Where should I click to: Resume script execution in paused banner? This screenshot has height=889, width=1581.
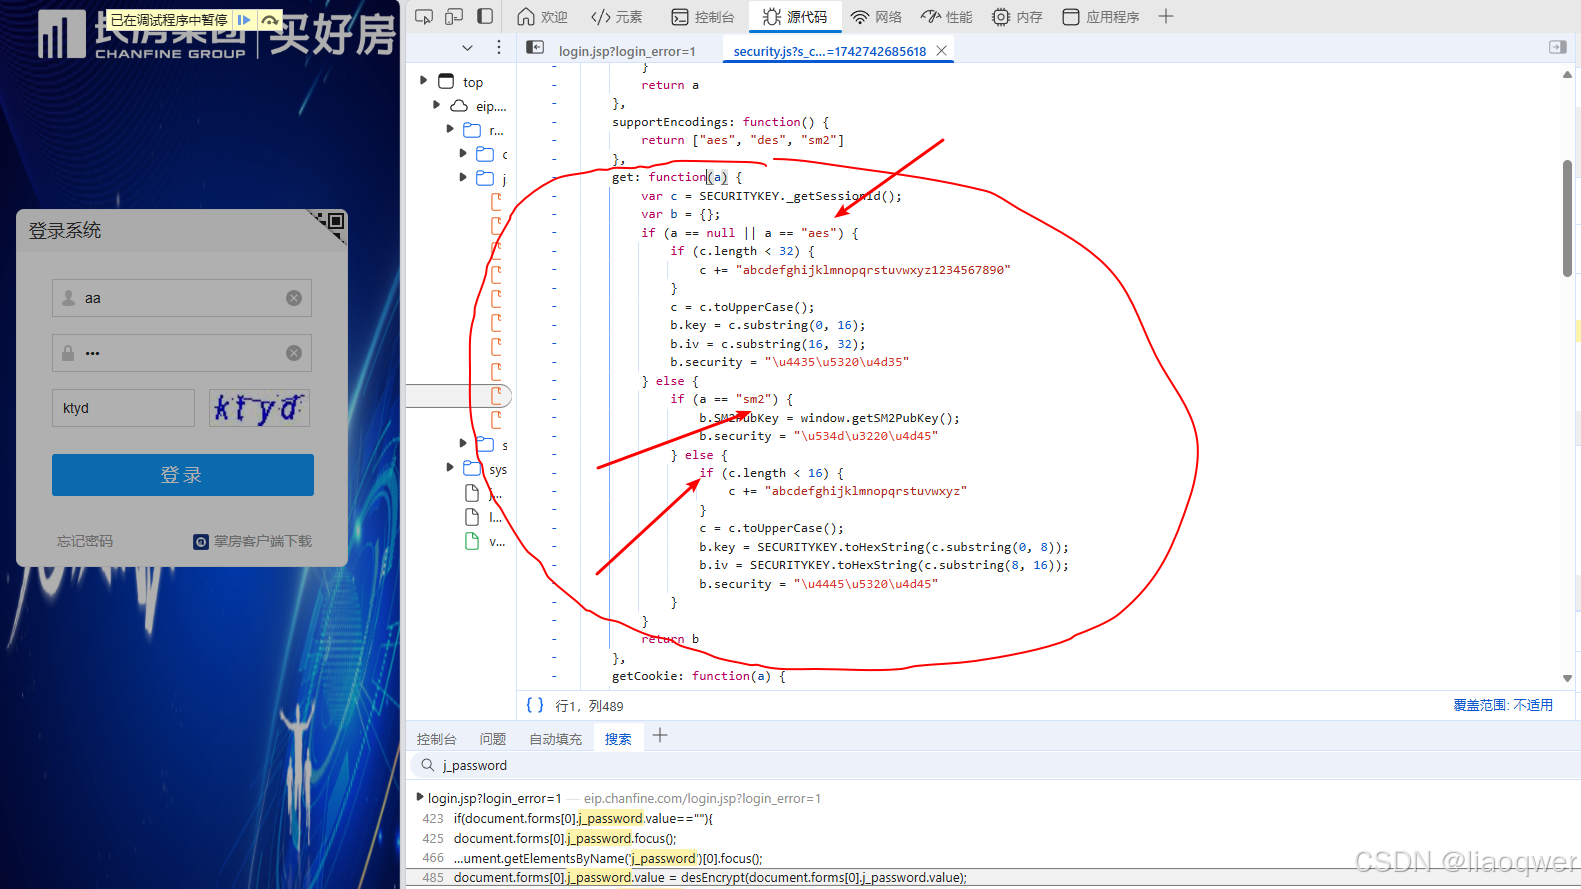pos(244,20)
